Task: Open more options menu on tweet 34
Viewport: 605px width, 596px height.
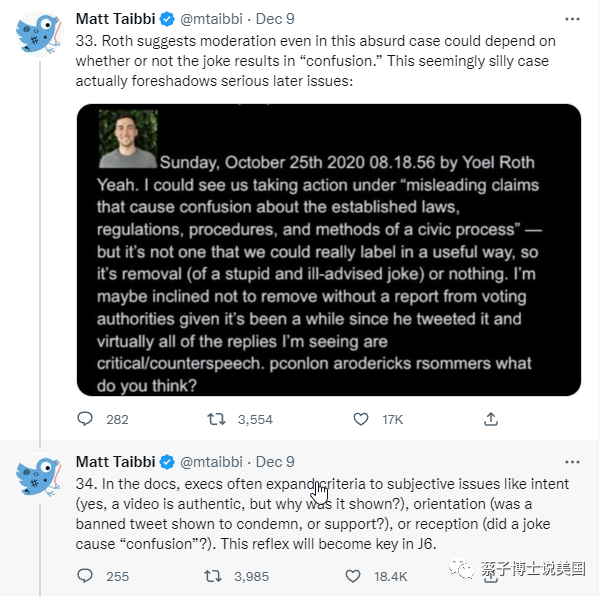Action: pos(572,462)
